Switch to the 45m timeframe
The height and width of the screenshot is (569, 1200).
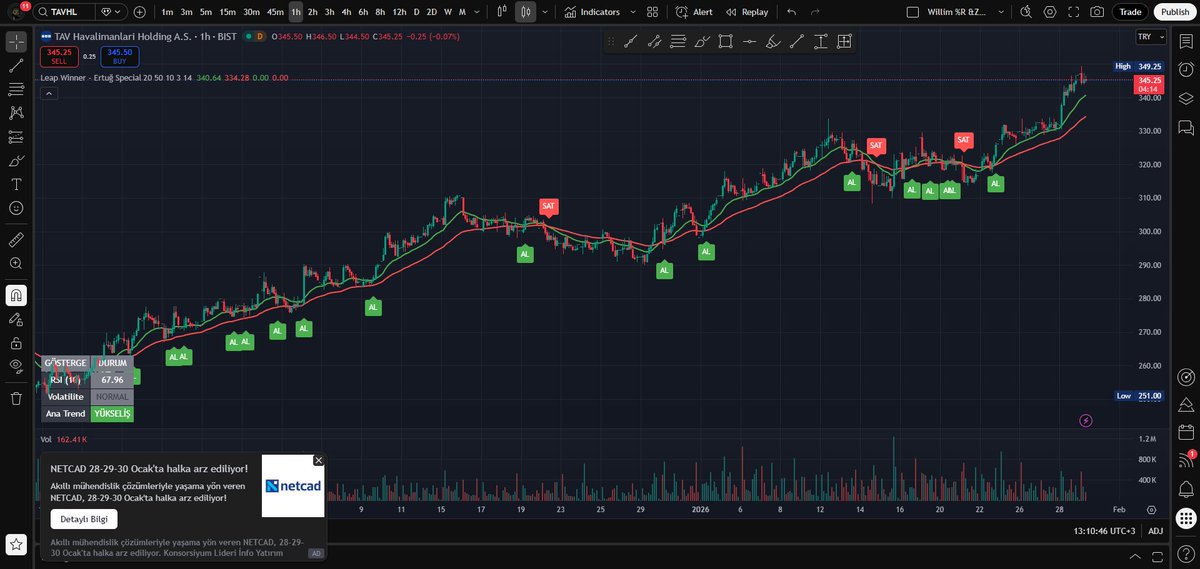pyautogui.click(x=276, y=12)
